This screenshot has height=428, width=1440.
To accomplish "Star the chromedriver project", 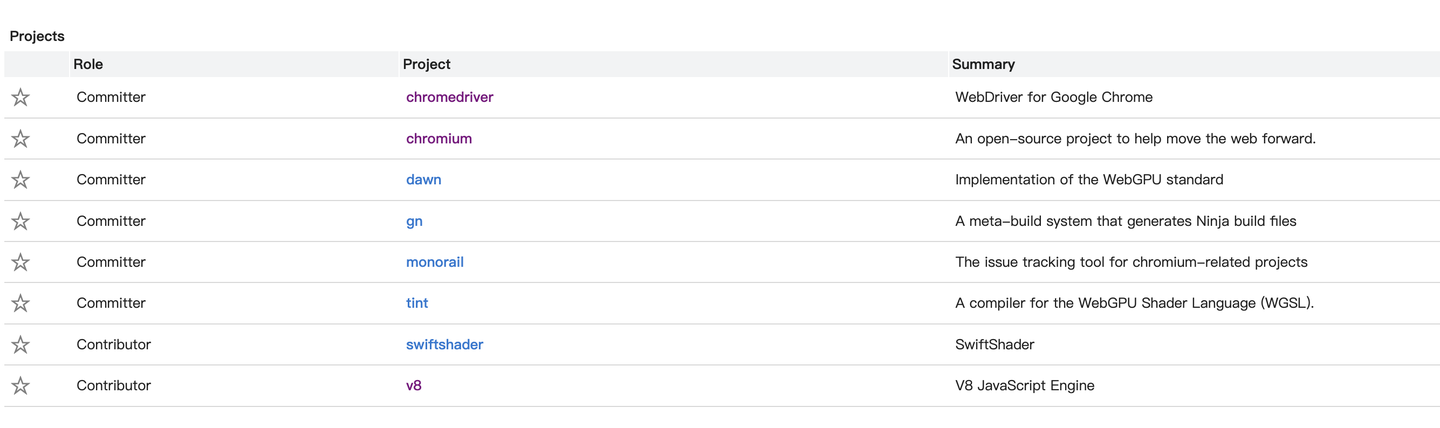I will pos(20,98).
